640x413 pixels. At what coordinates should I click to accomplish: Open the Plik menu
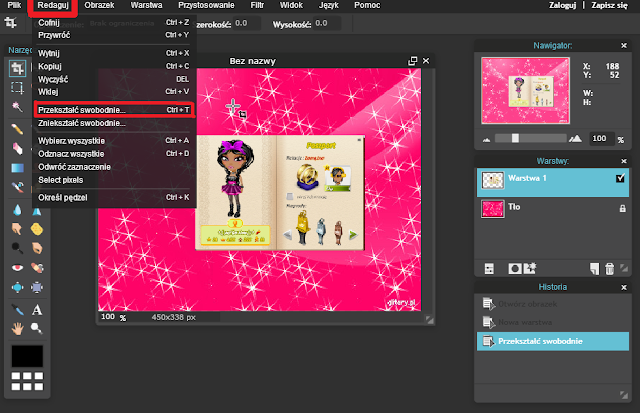pos(14,5)
